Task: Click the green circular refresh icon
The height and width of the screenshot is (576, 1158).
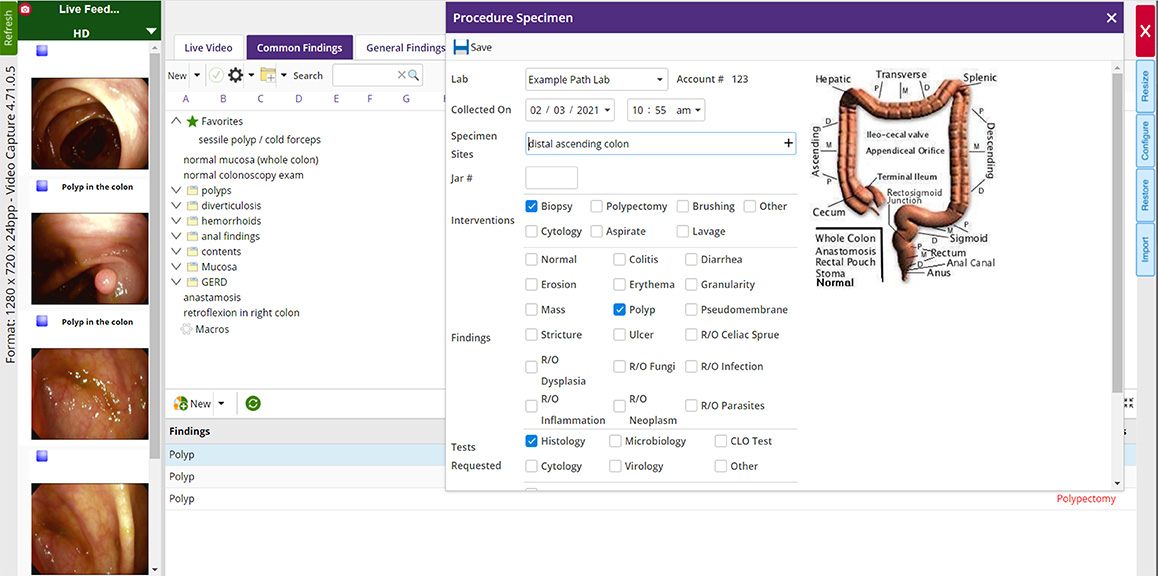Action: 253,403
